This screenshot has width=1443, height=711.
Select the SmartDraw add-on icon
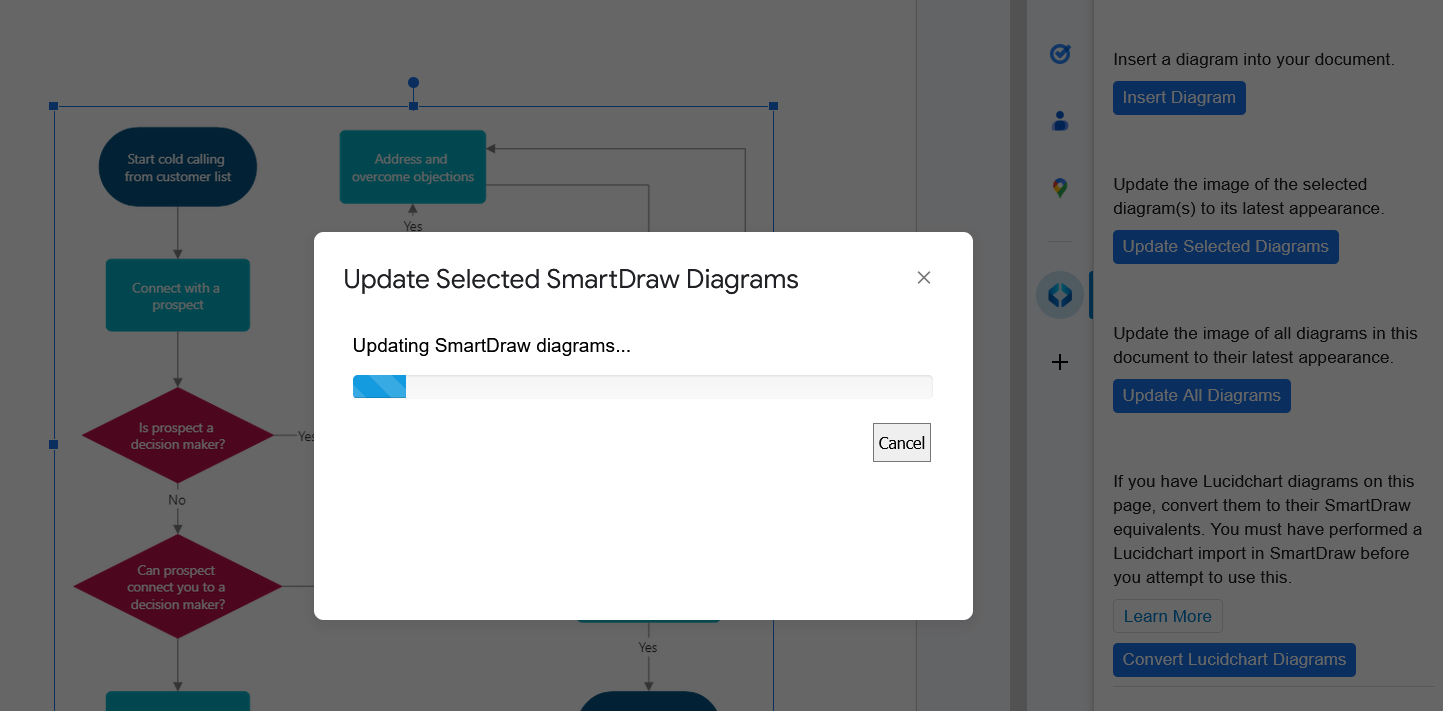1059,294
